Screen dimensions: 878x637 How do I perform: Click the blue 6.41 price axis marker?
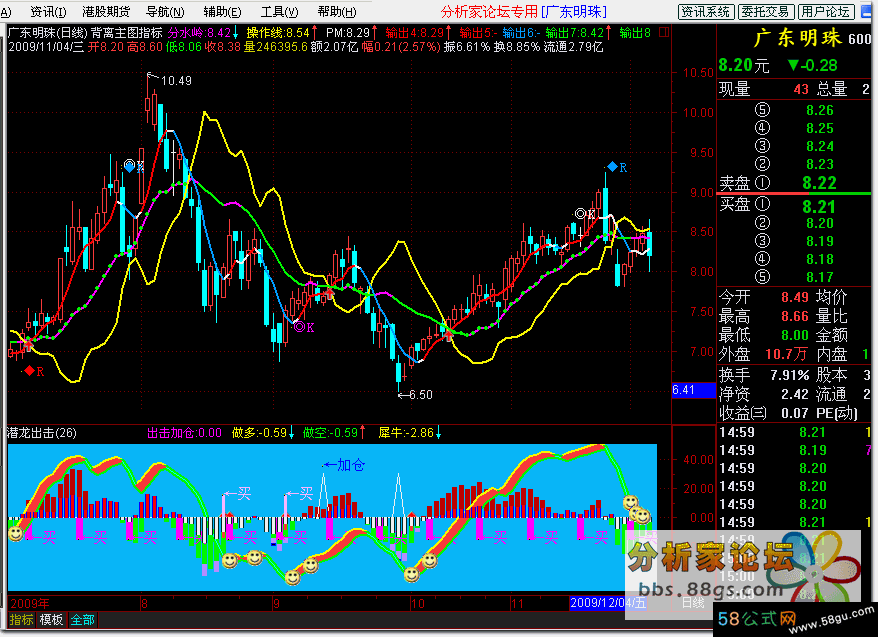(x=693, y=390)
